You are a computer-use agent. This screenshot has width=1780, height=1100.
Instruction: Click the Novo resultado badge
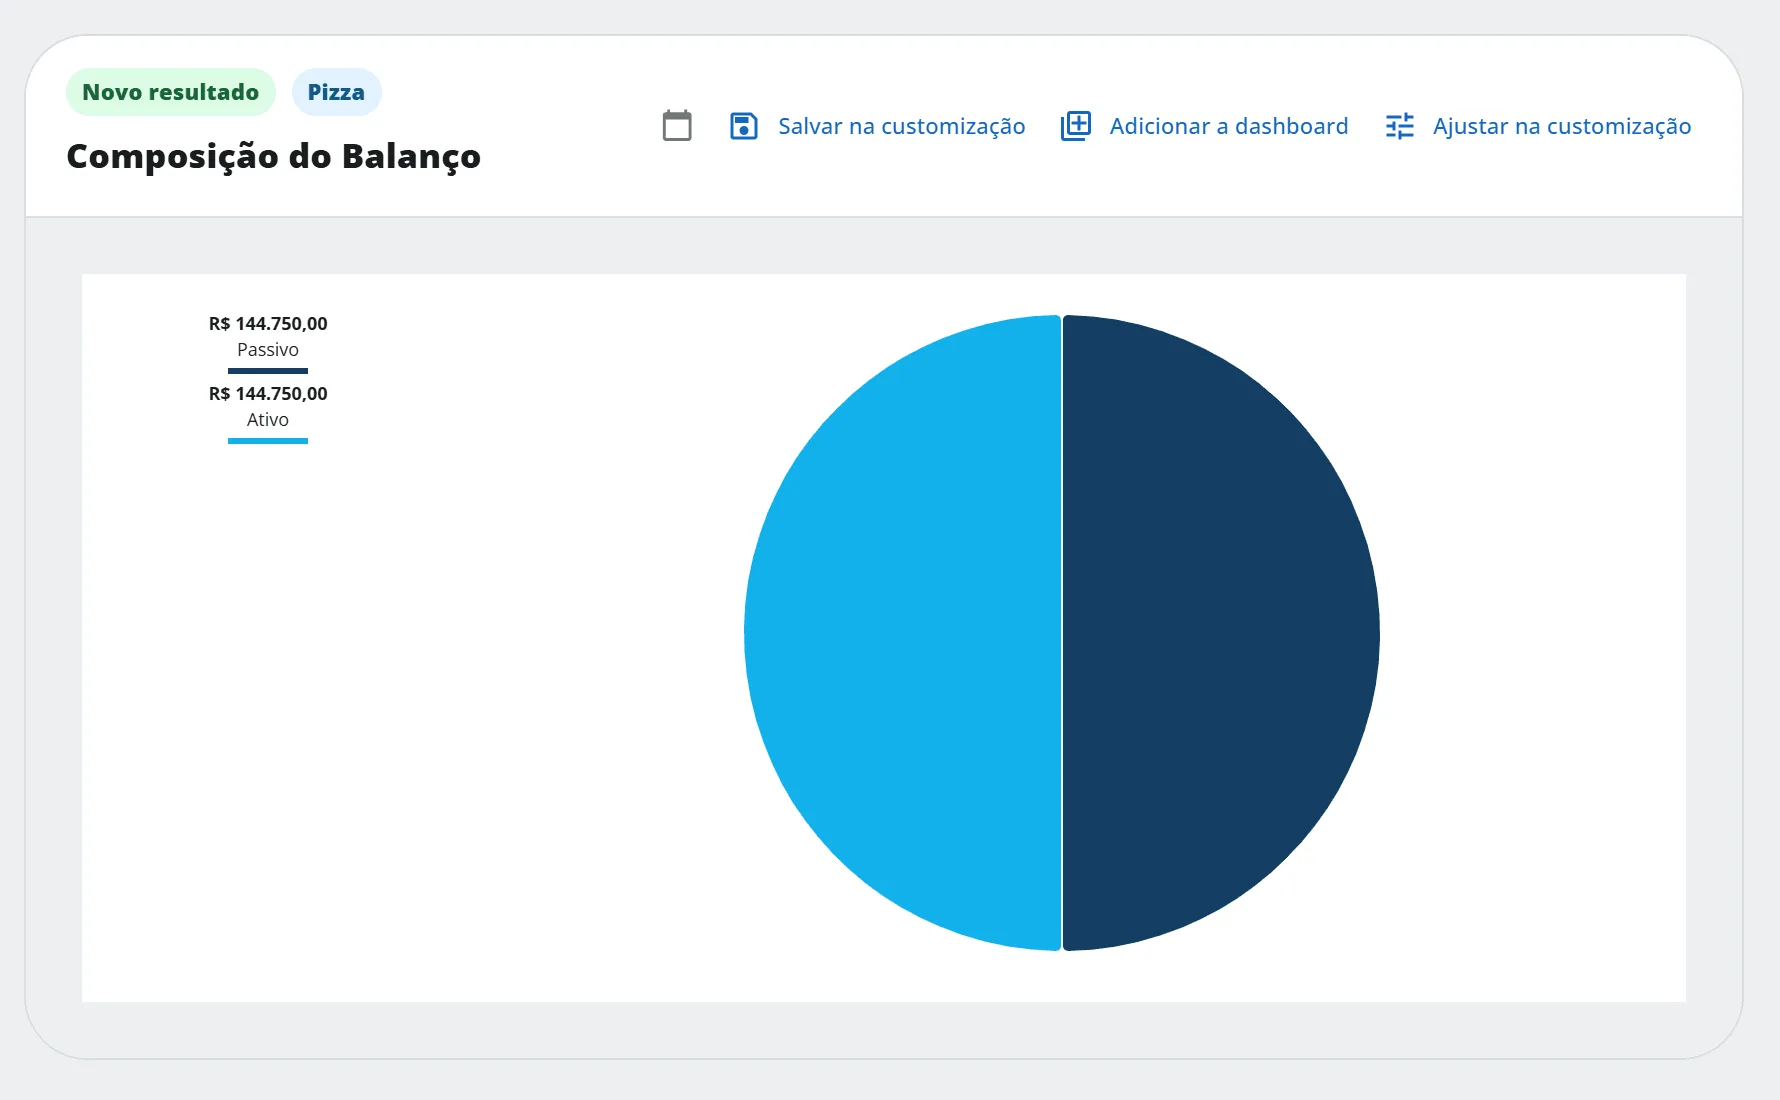point(171,92)
